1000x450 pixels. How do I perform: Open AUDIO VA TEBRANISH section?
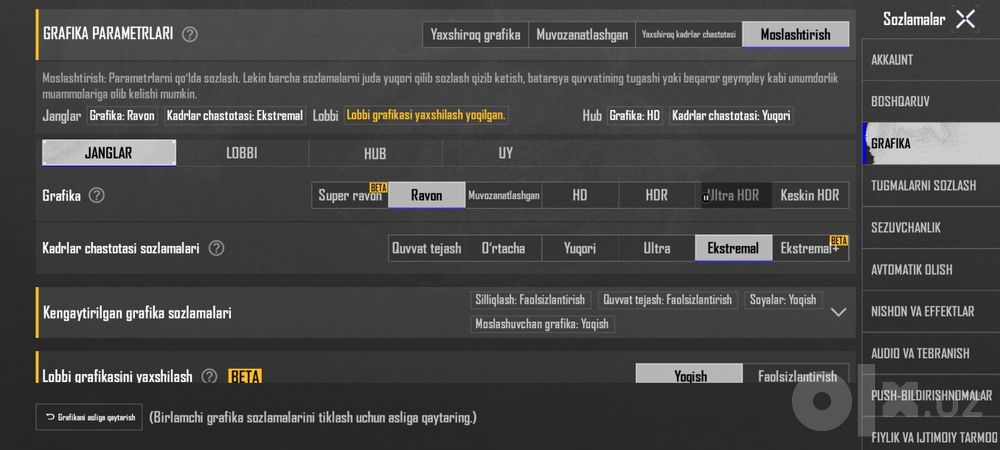930,353
